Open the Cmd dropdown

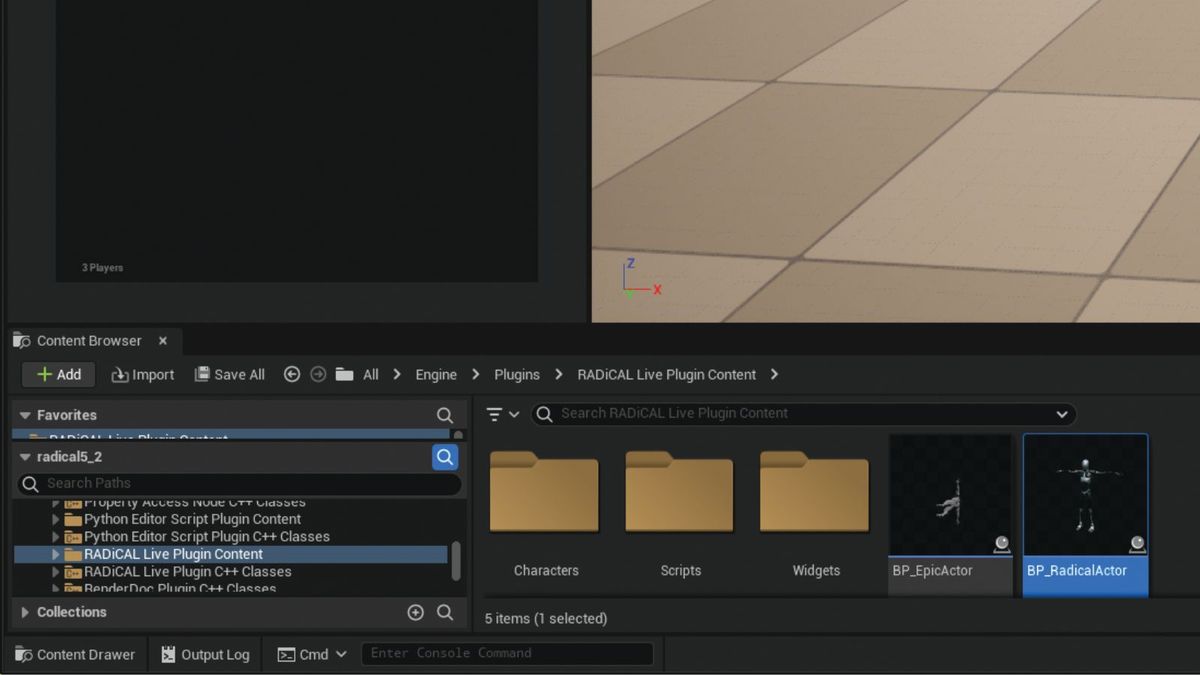point(313,654)
